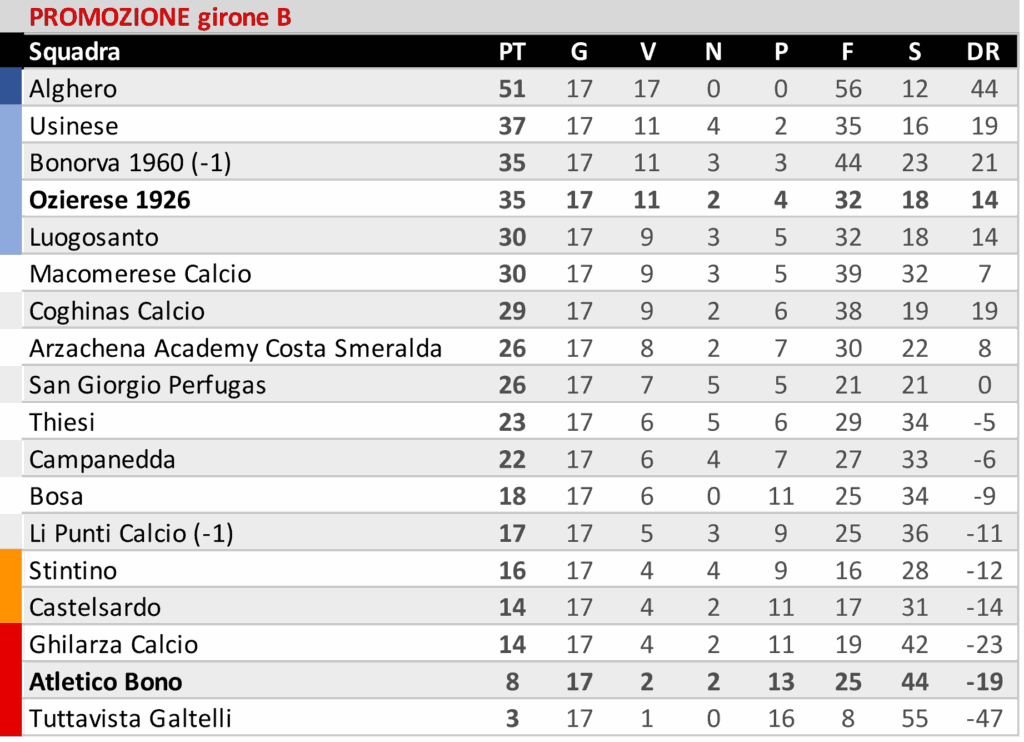The height and width of the screenshot is (742, 1024).
Task: Click the PT column header
Action: pos(512,52)
